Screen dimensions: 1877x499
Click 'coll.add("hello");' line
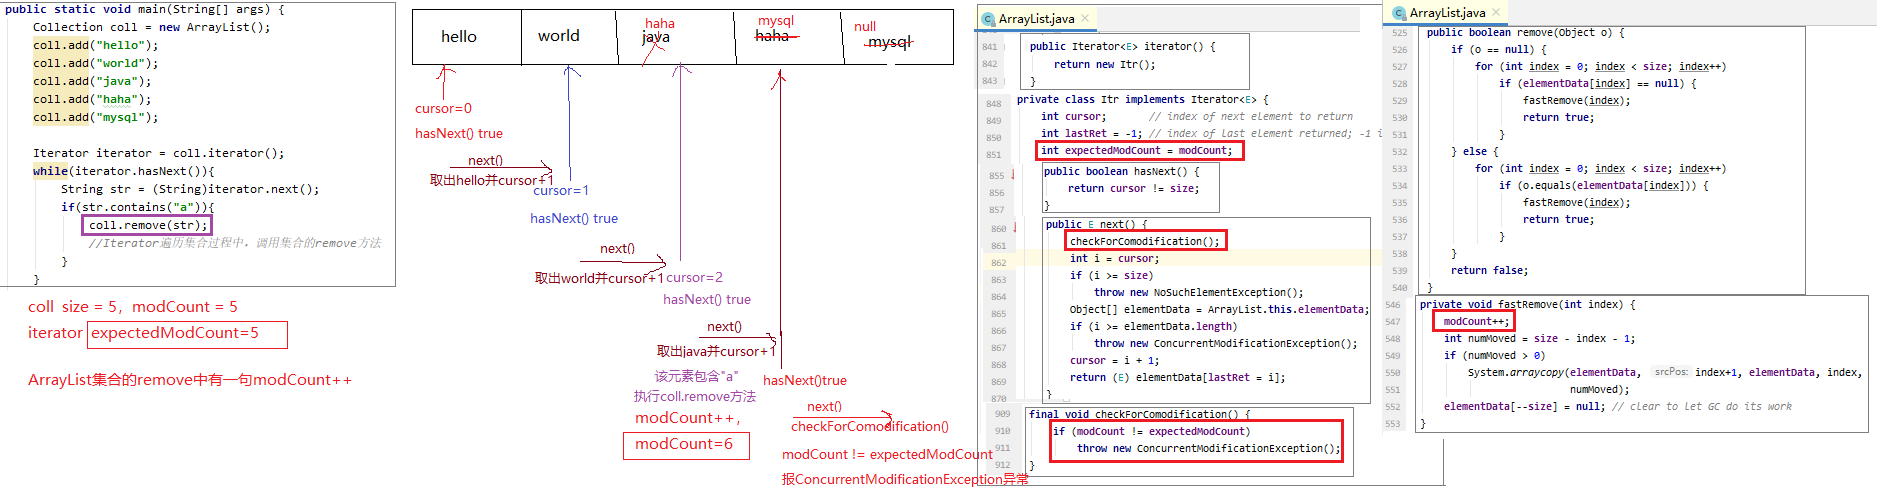pos(95,45)
